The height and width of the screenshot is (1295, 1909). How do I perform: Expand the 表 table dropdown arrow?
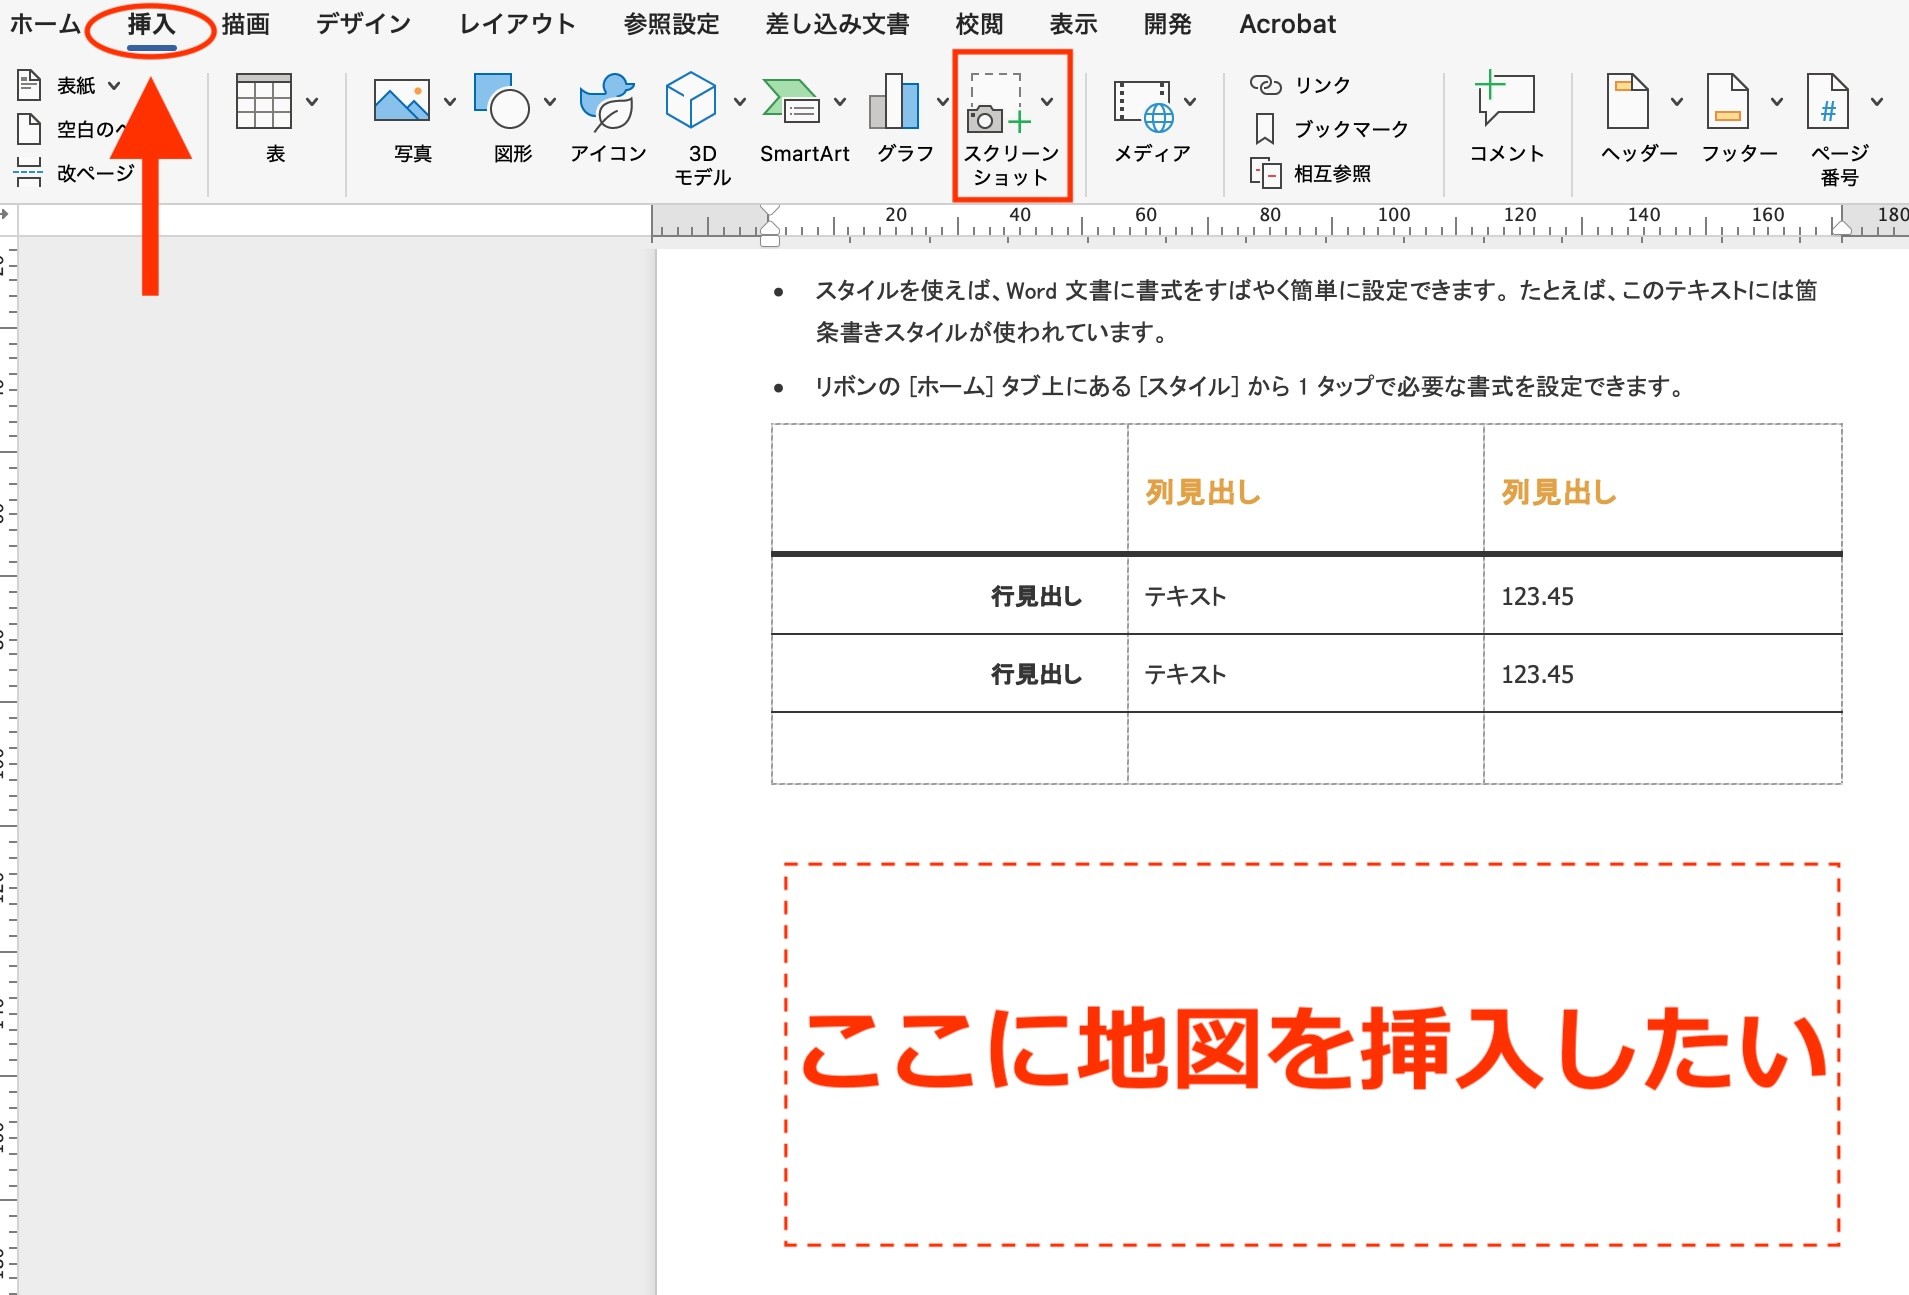312,101
